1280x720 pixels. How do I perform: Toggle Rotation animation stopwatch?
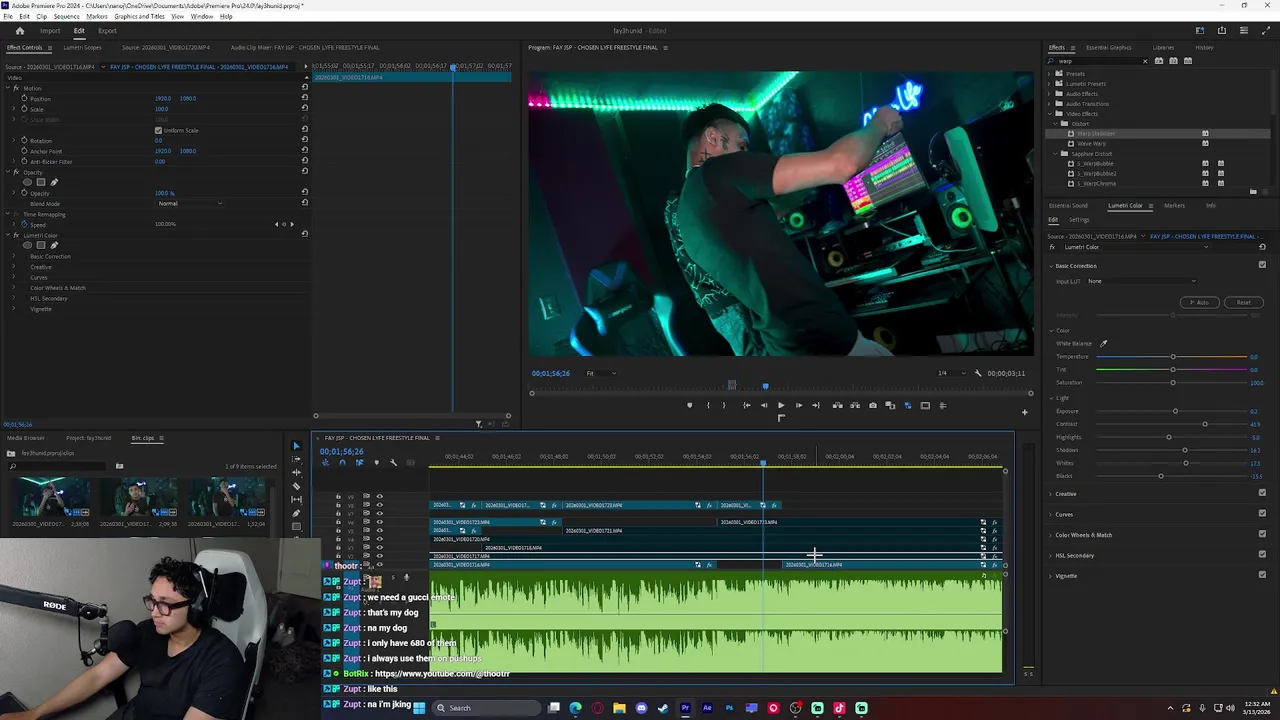tap(25, 140)
